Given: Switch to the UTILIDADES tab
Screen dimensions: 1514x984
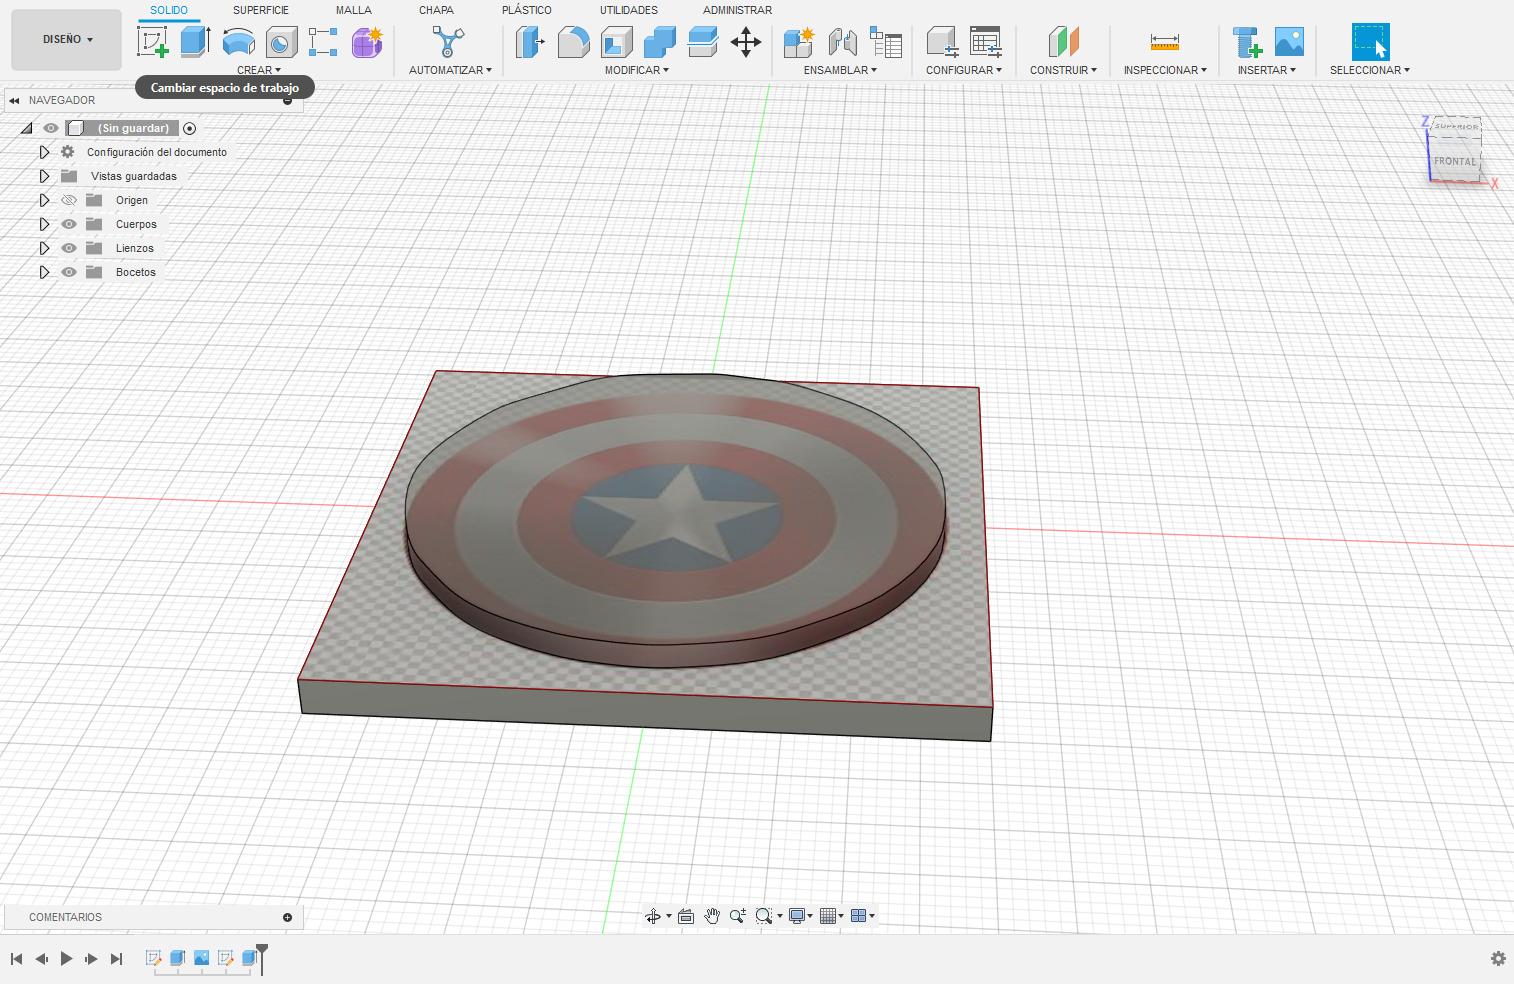Looking at the screenshot, I should pyautogui.click(x=629, y=10).
